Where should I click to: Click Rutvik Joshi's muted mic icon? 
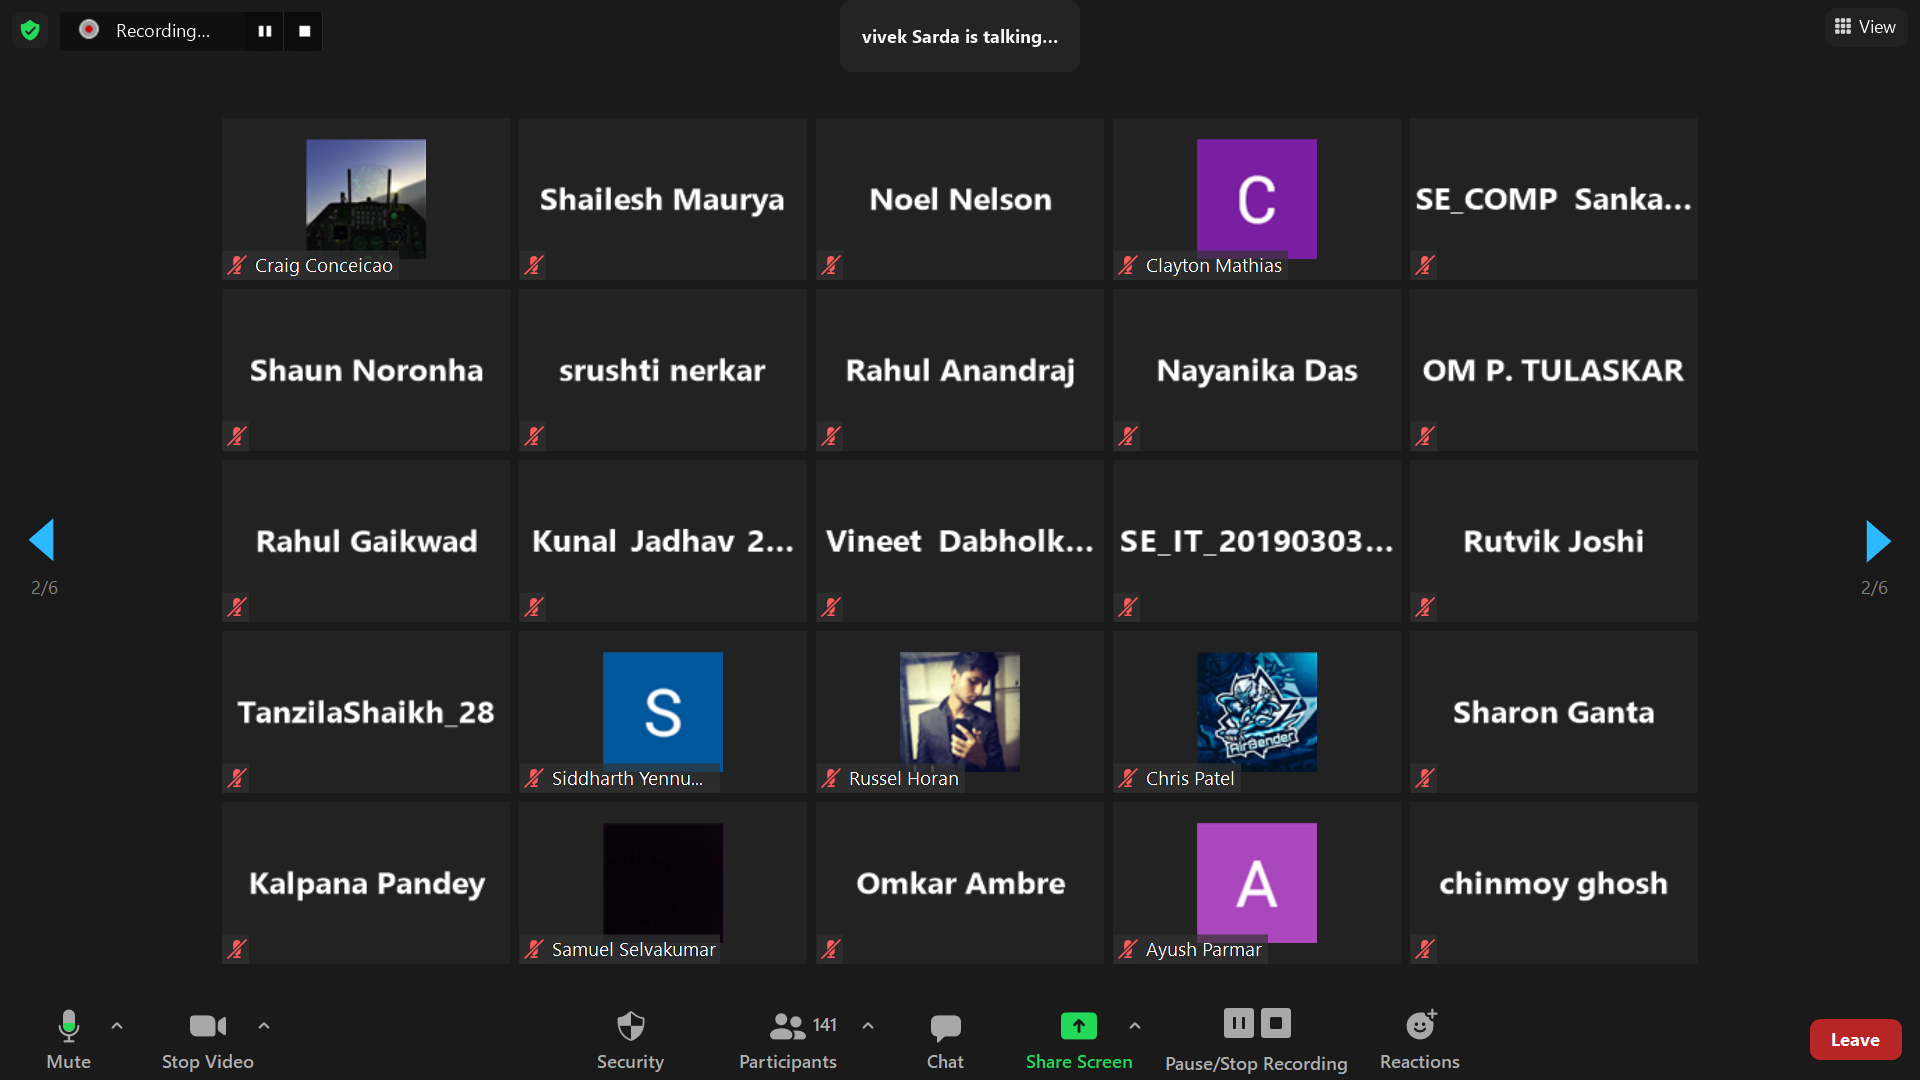pyautogui.click(x=1425, y=607)
